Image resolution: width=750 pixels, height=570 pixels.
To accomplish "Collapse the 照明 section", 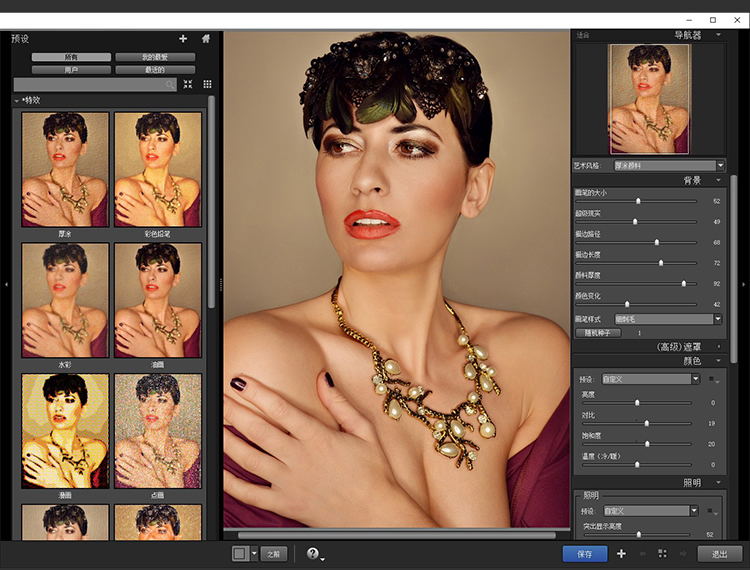I will pos(718,482).
